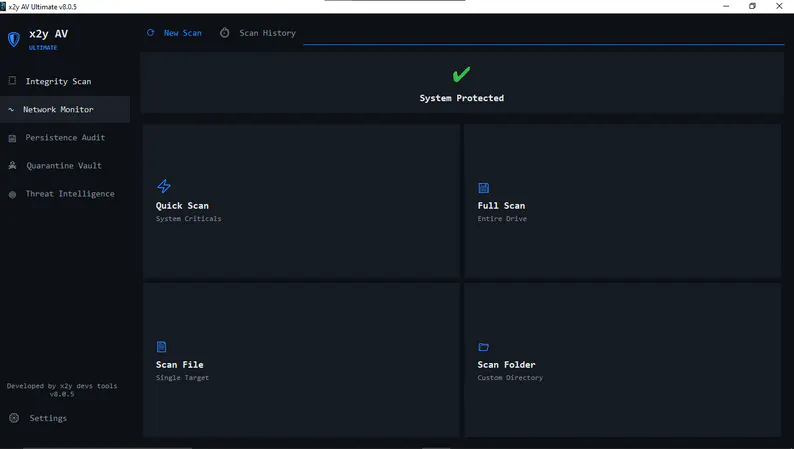This screenshot has height=449, width=794.
Task: Click the Entire Drive subtitle
Action: pyautogui.click(x=502, y=219)
